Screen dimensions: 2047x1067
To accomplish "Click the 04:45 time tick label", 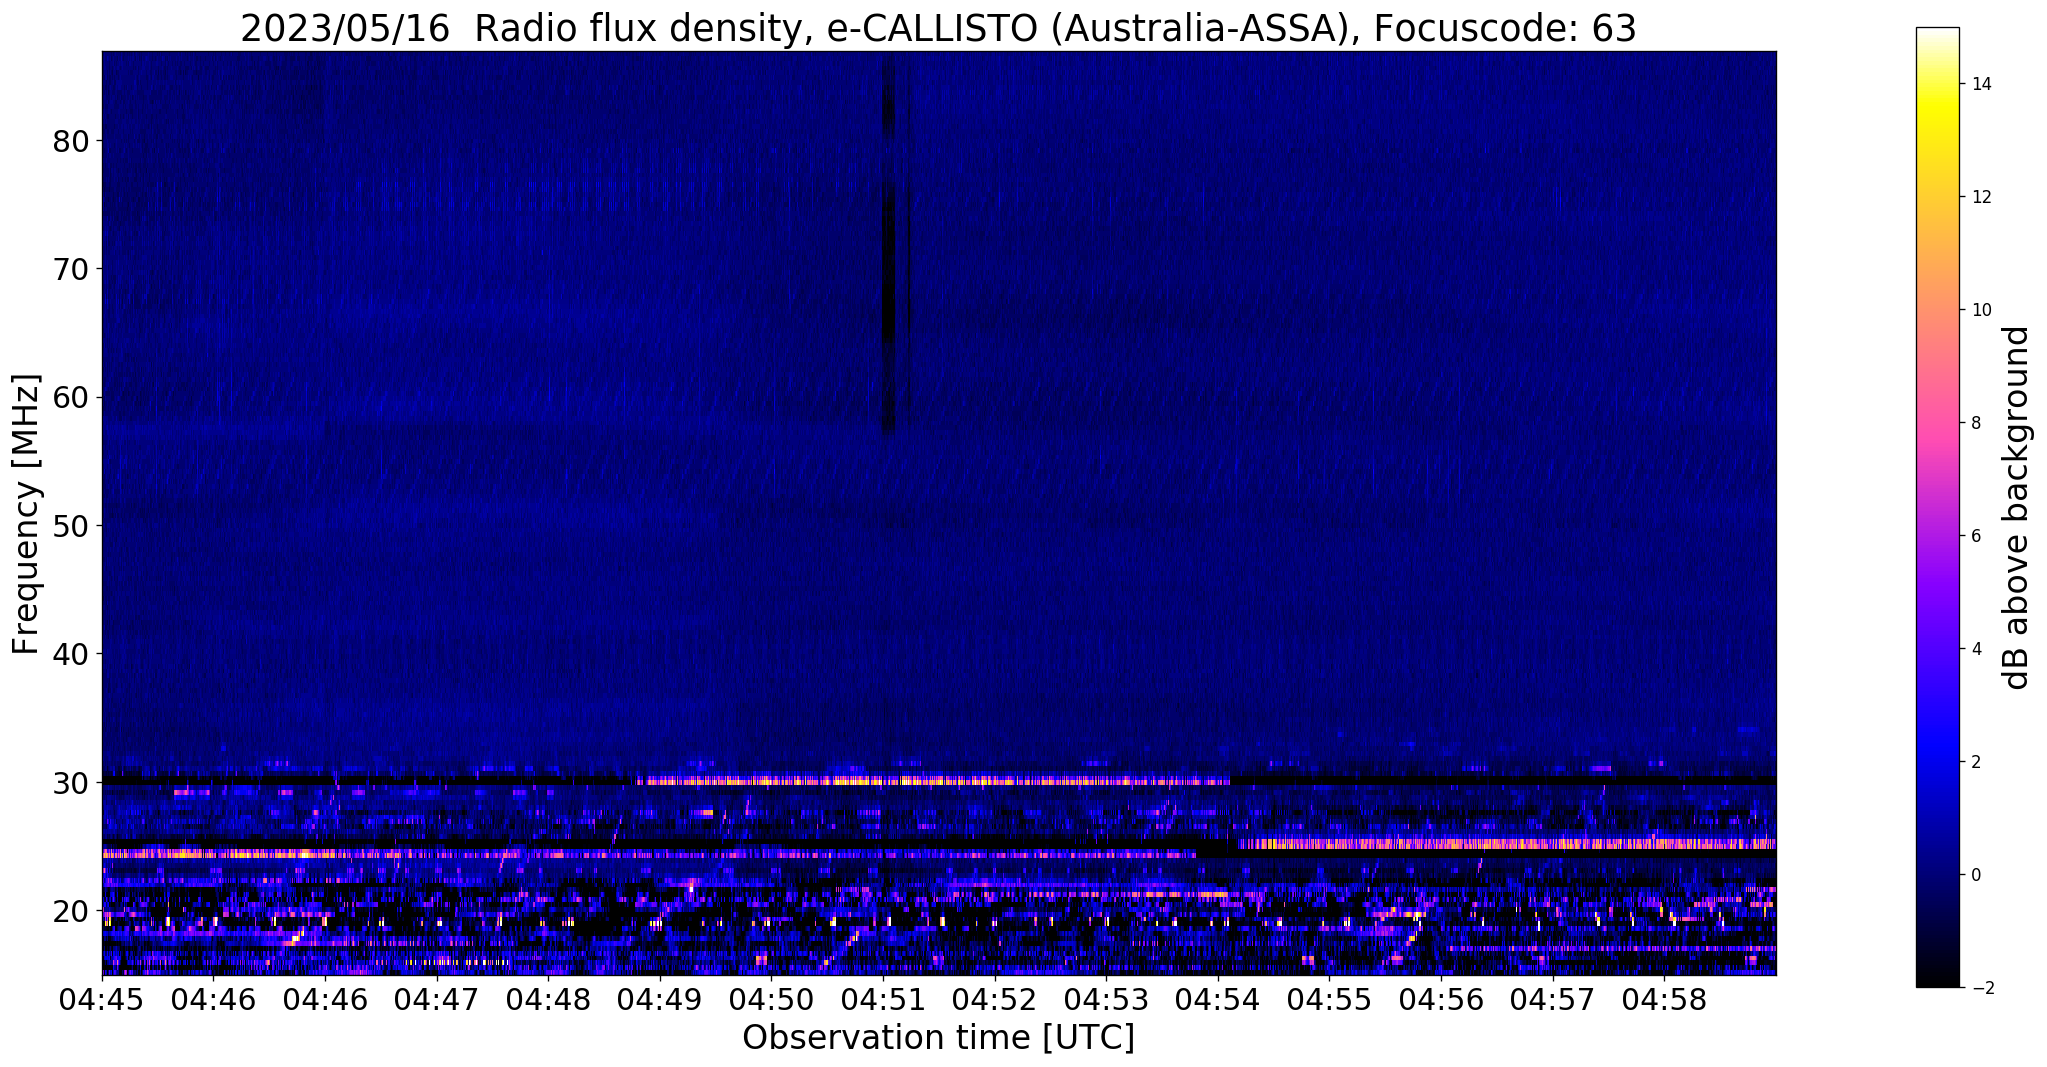I will 102,999.
